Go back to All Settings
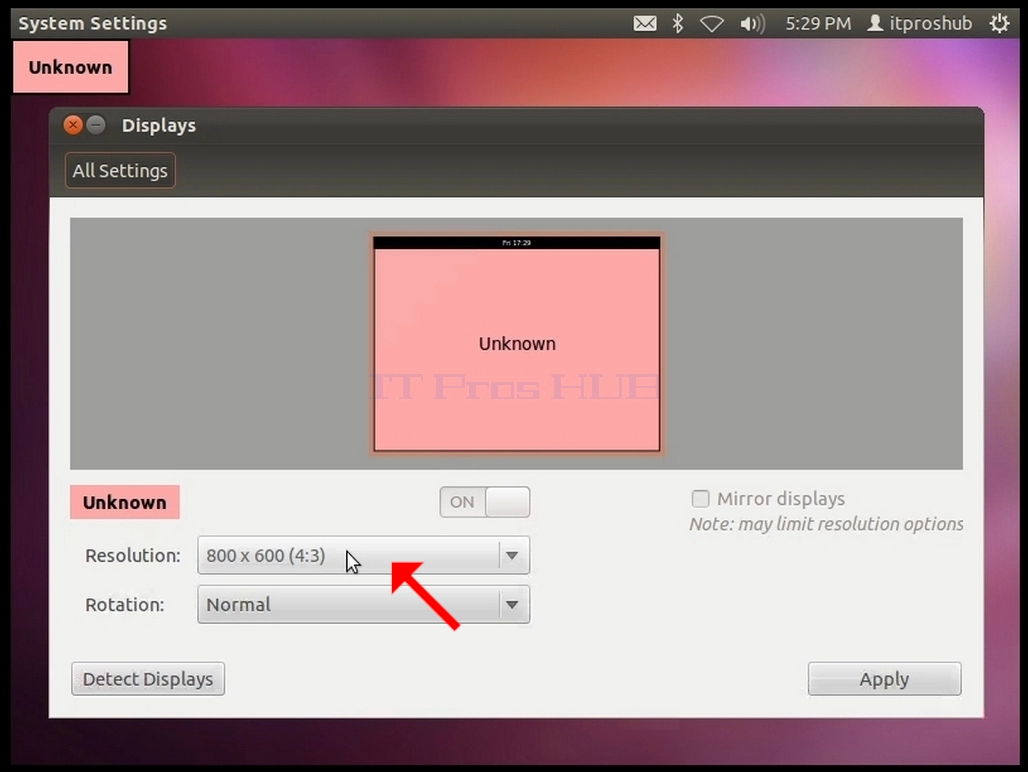This screenshot has width=1028, height=772. [120, 170]
